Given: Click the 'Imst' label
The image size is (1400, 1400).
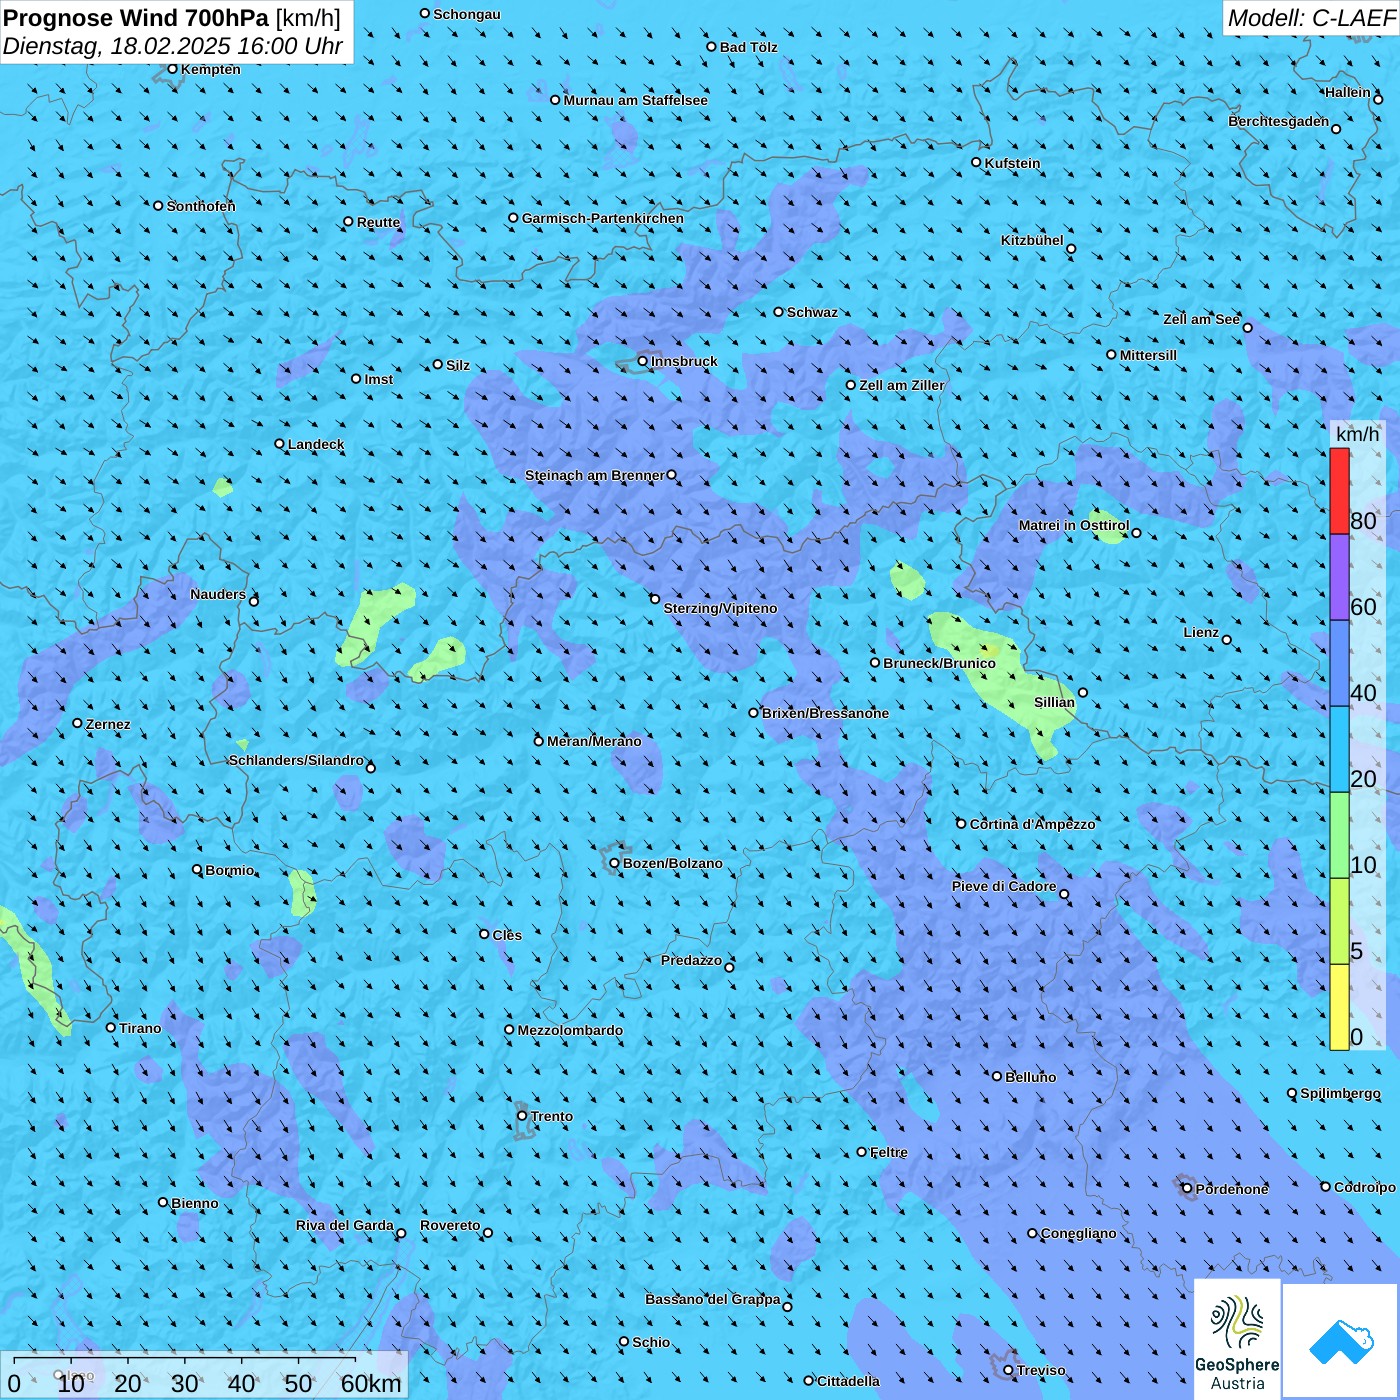Looking at the screenshot, I should tap(379, 379).
